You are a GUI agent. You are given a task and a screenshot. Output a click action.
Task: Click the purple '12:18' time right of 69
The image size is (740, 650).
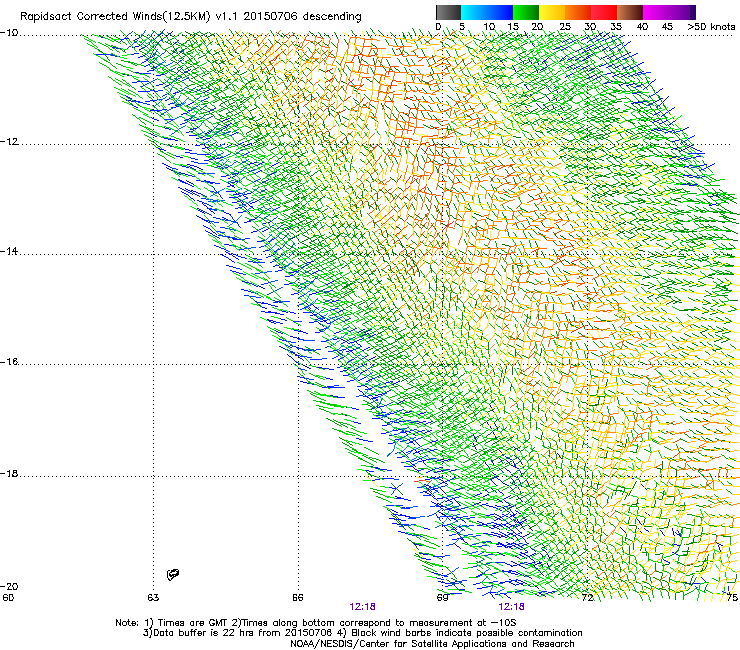coord(512,607)
